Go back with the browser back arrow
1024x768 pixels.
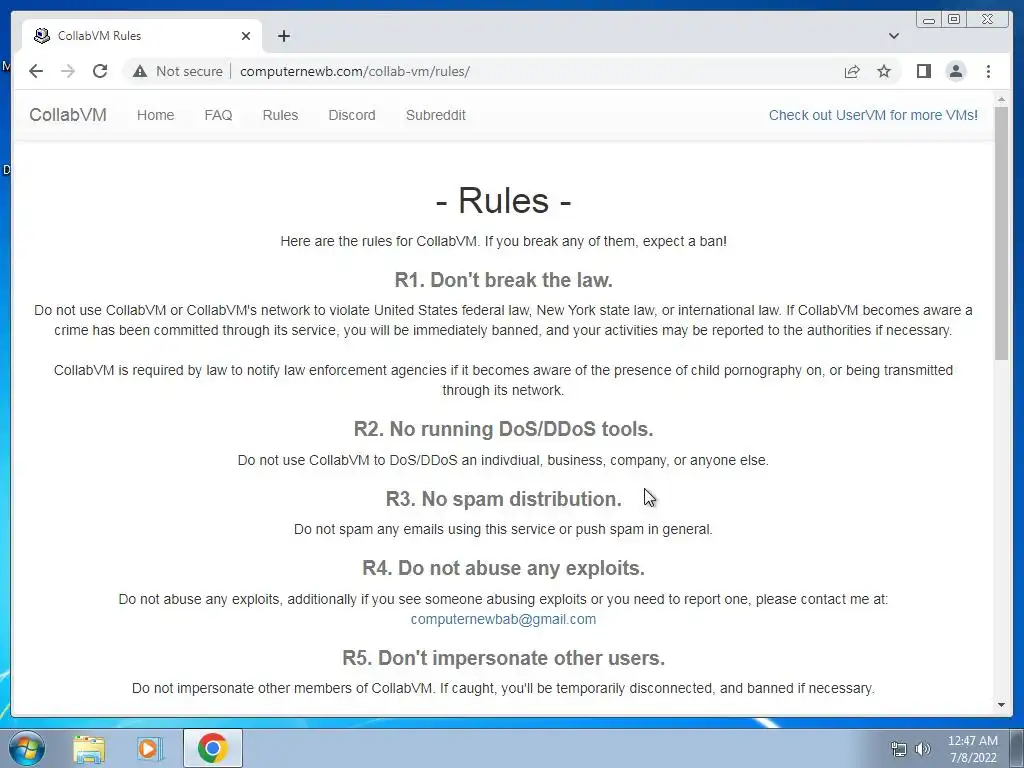click(x=36, y=71)
